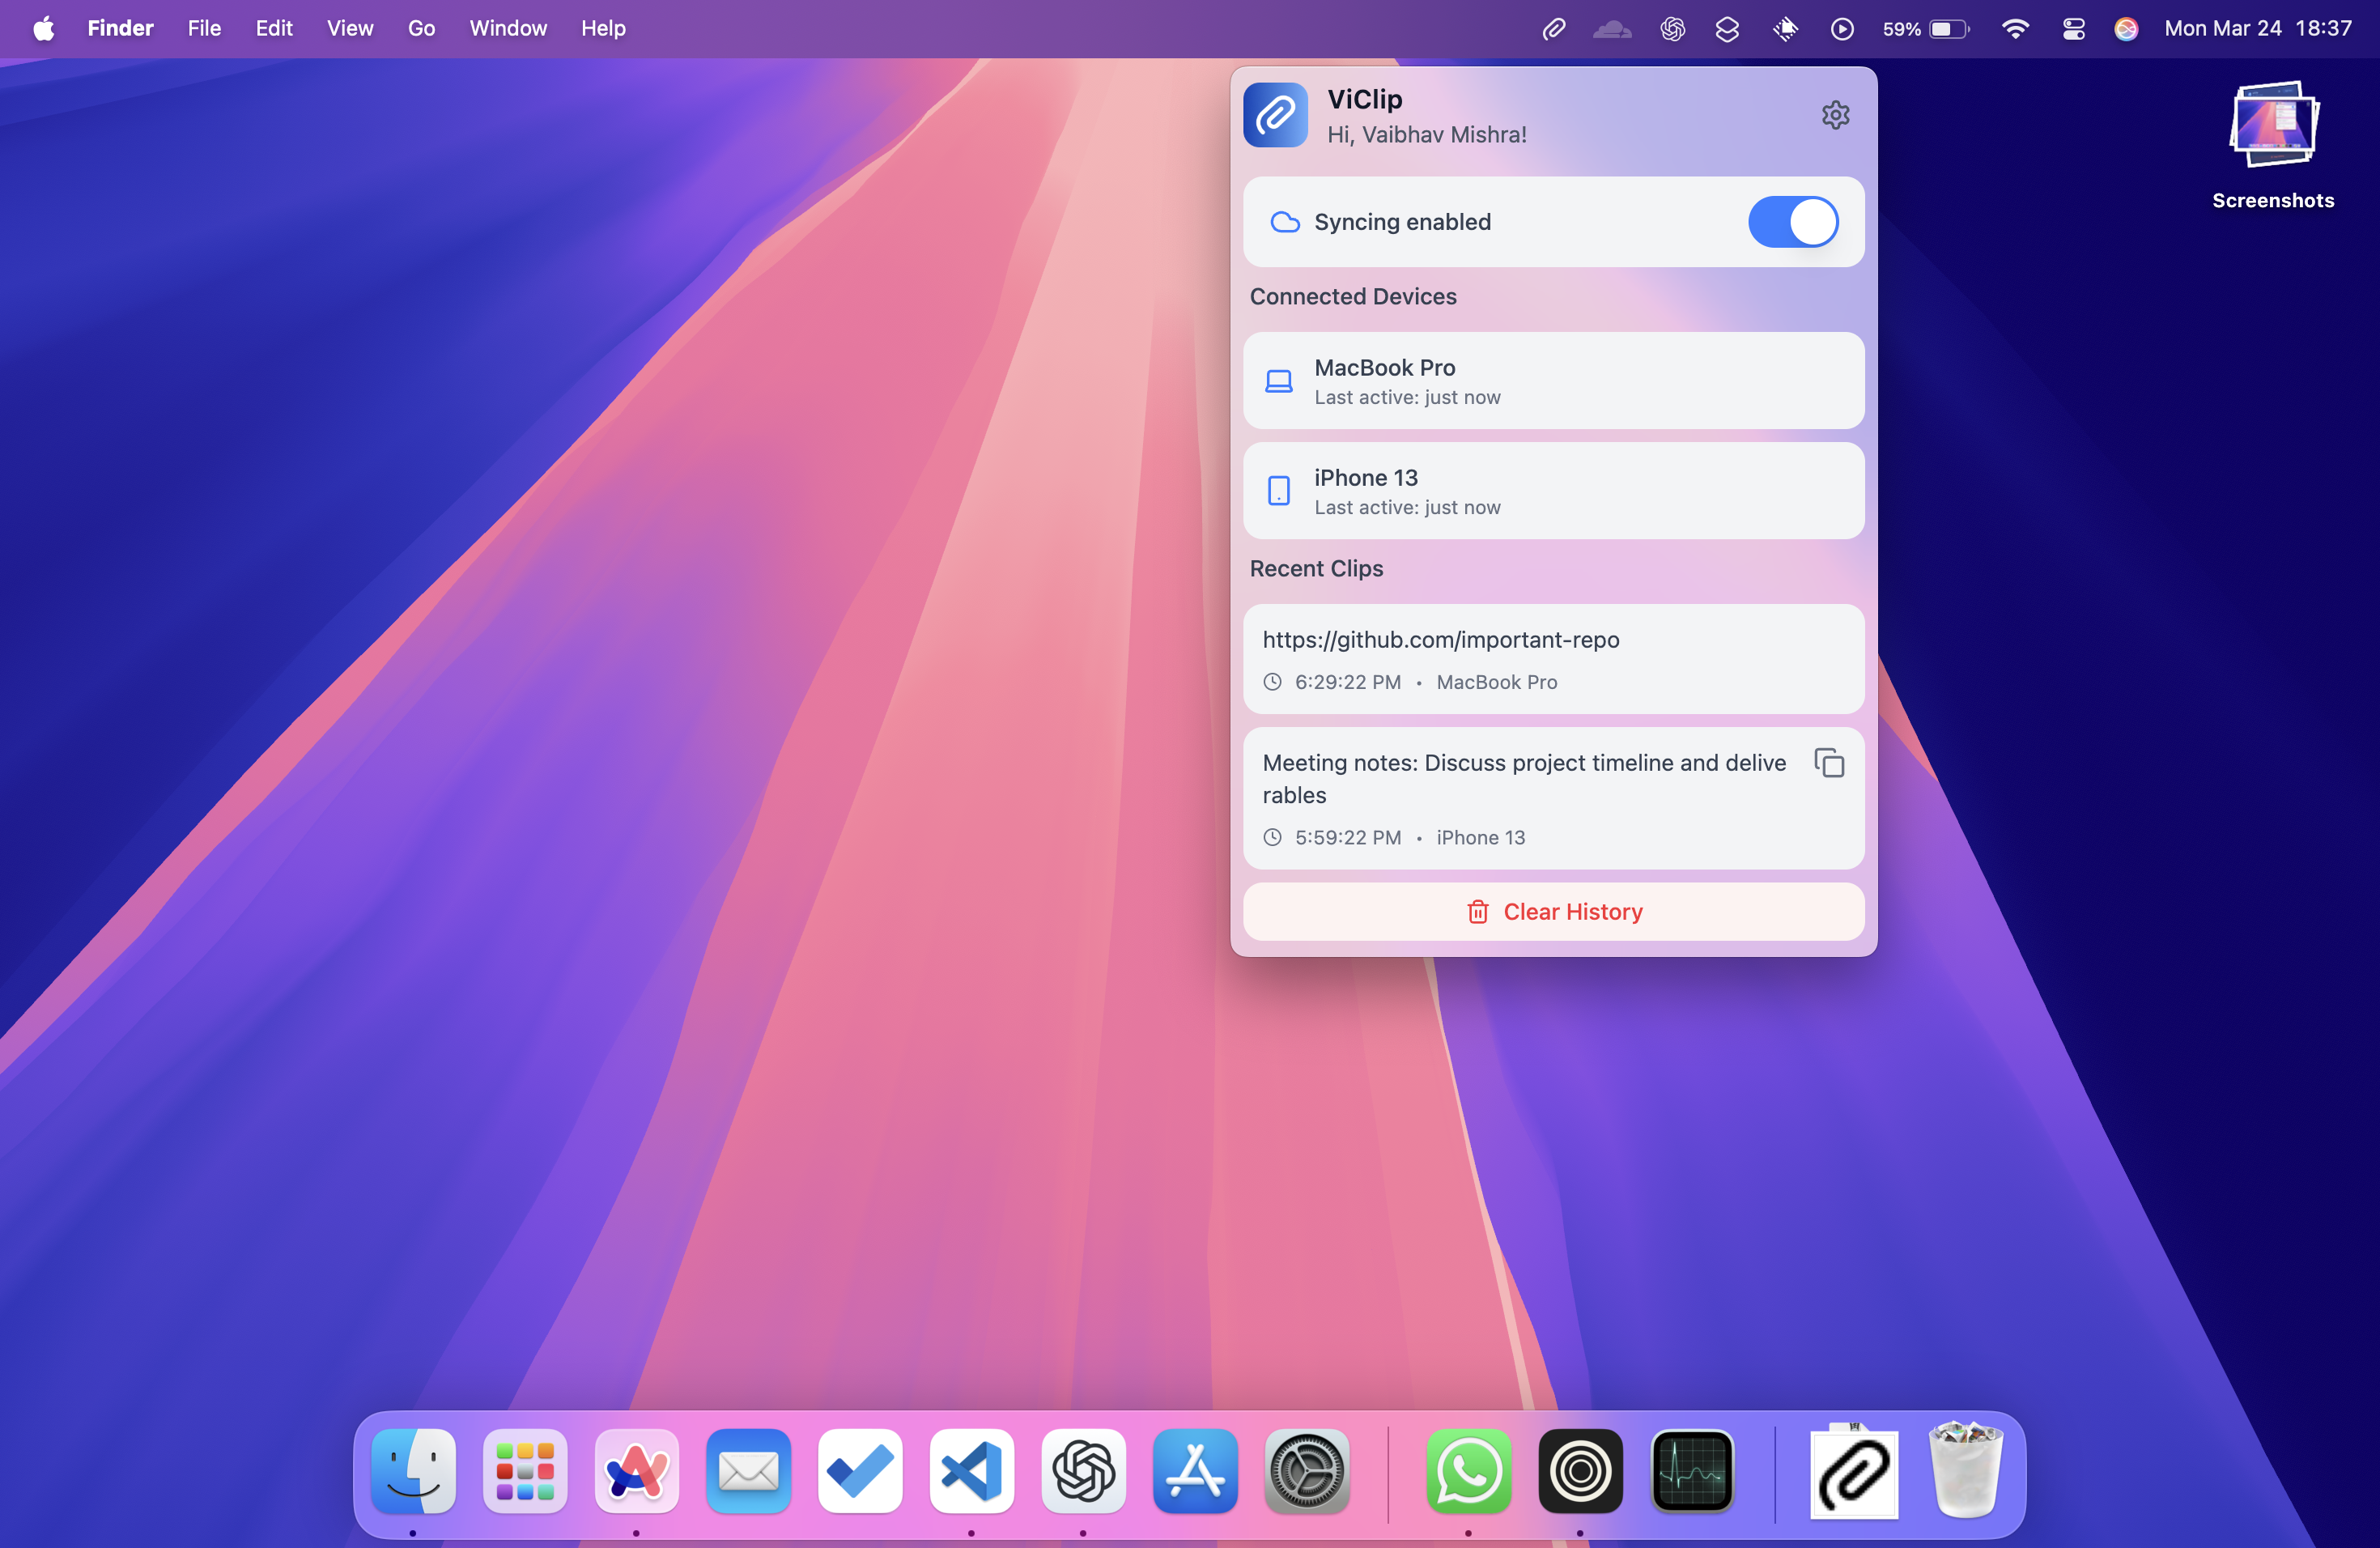Open the cloud icon in menu bar

[1612, 29]
